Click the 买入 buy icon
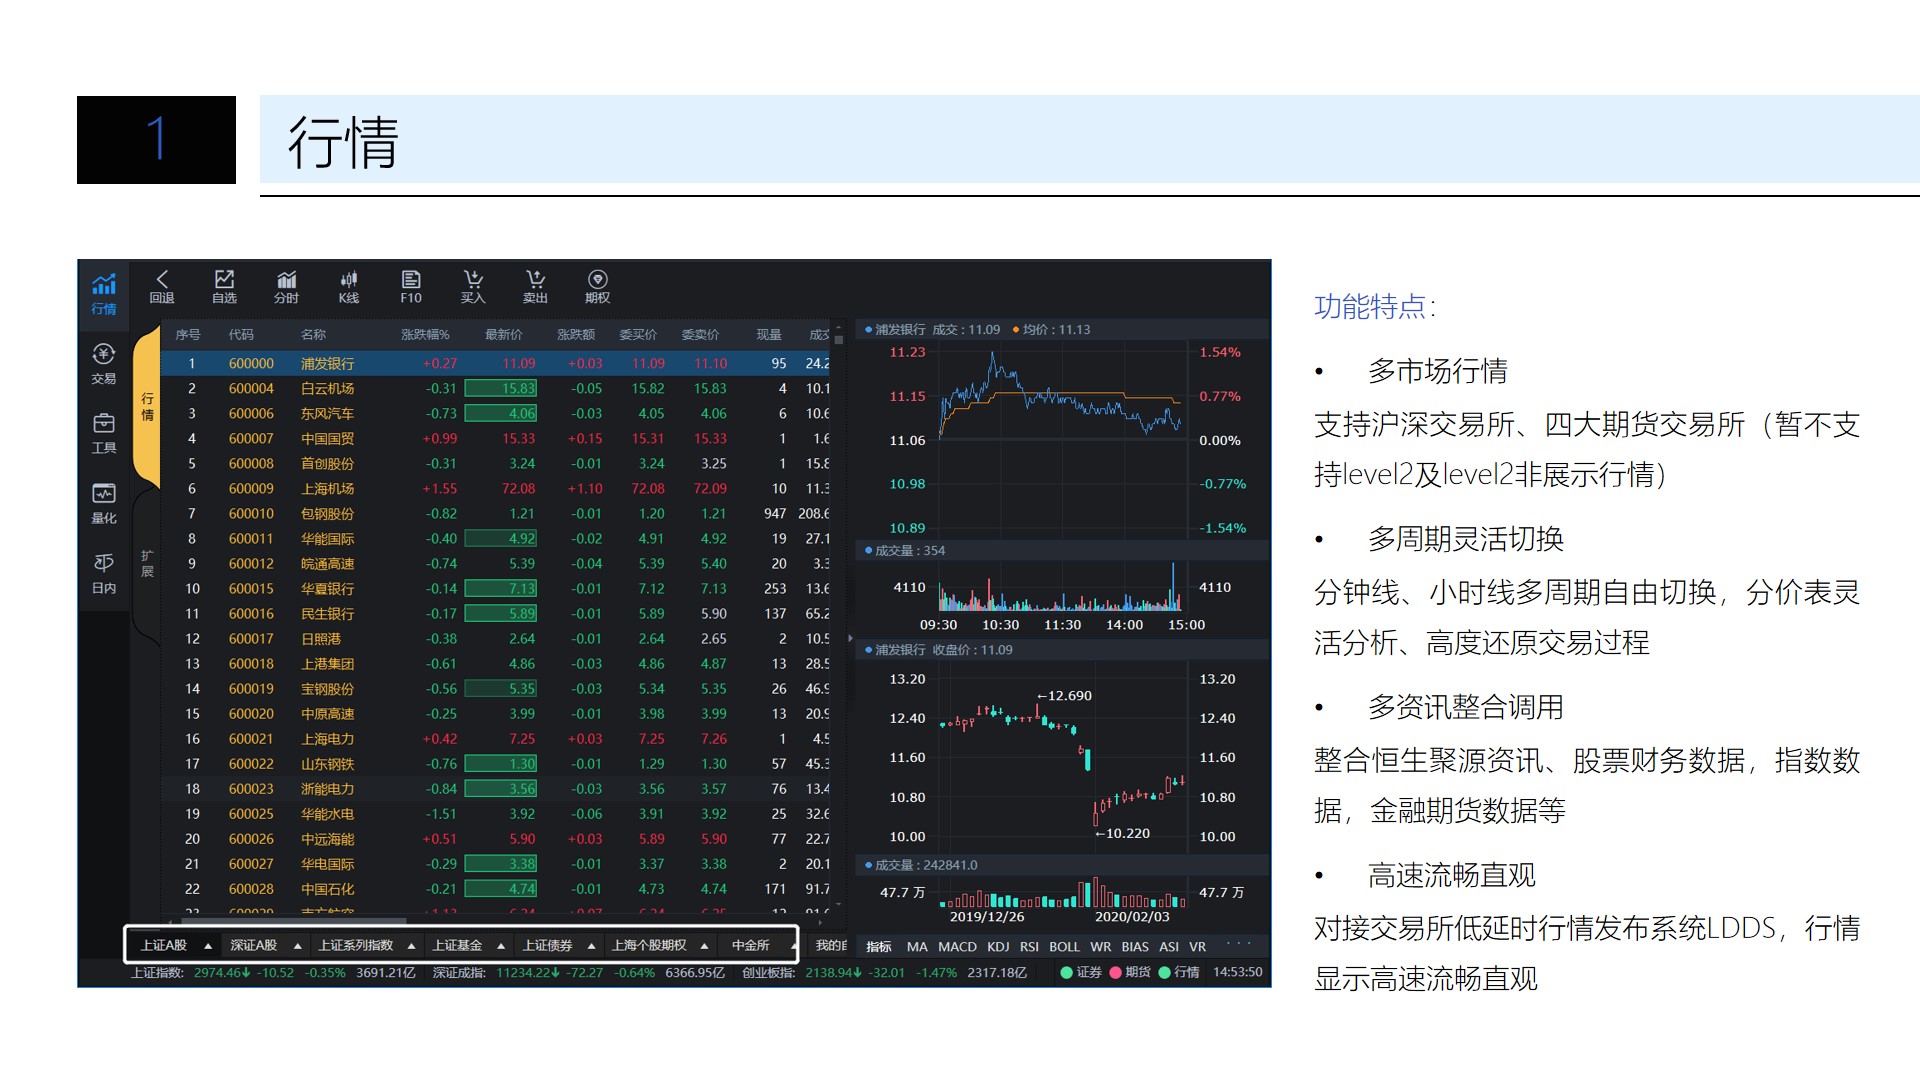This screenshot has width=1920, height=1080. pyautogui.click(x=473, y=287)
